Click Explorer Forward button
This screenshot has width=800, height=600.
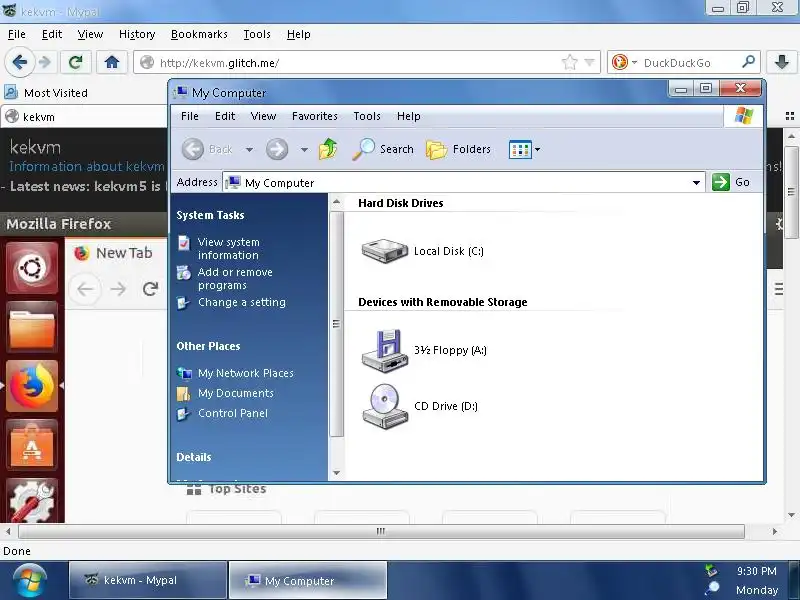(x=277, y=149)
